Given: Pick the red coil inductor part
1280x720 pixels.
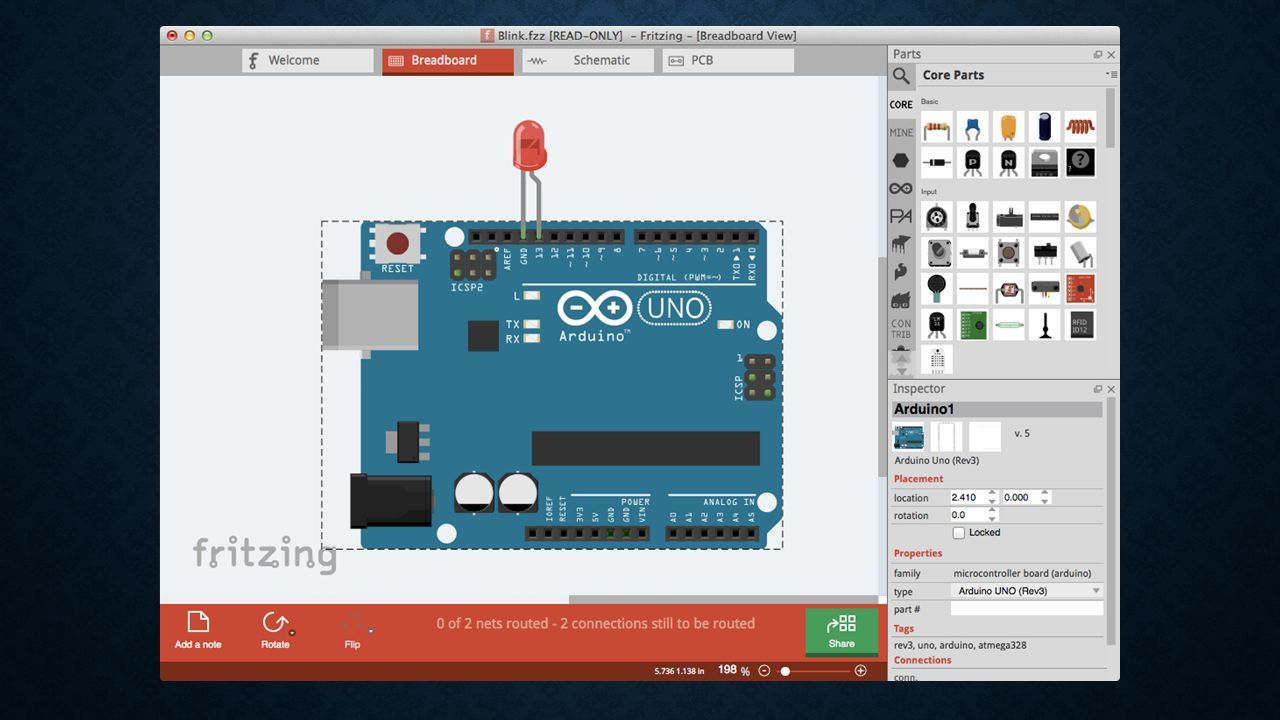Looking at the screenshot, I should 1081,127.
